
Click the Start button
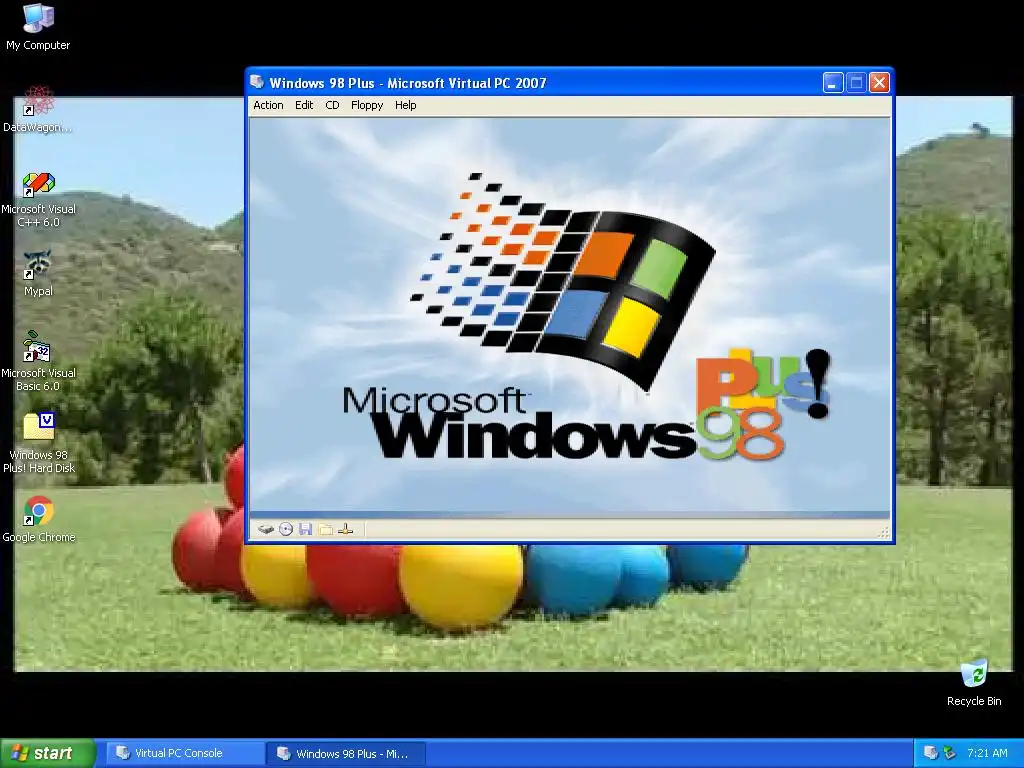(48, 753)
